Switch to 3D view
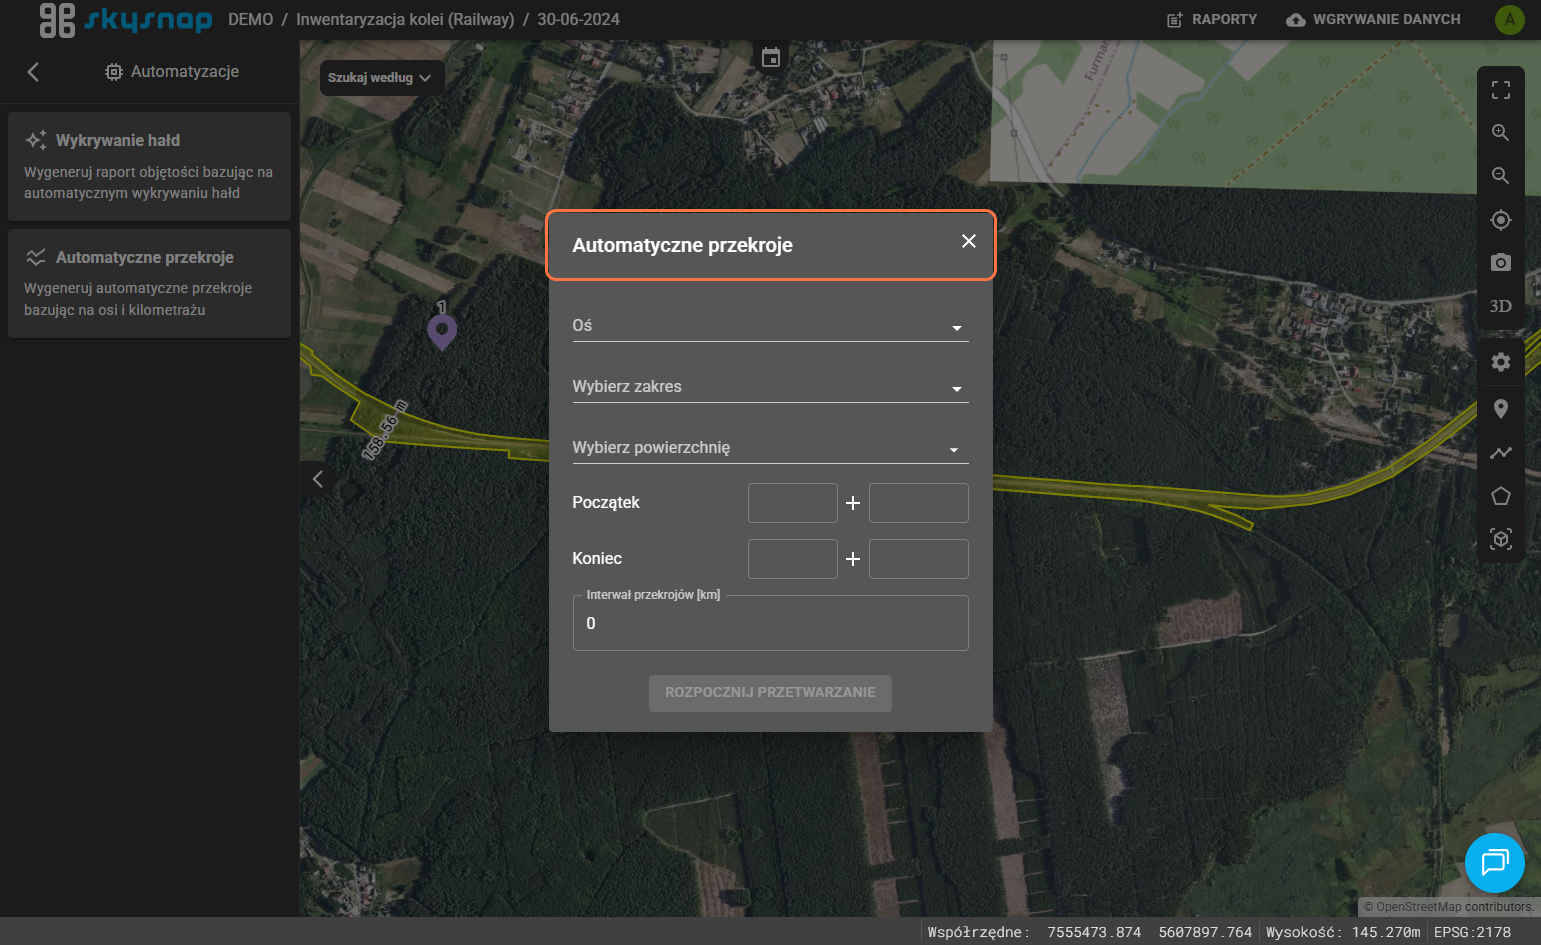 point(1500,306)
